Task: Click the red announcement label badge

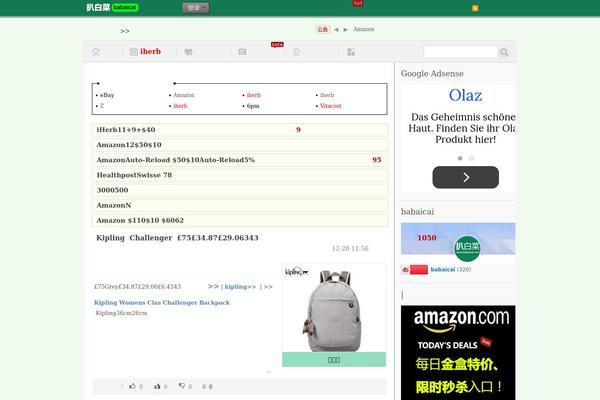Action: pos(323,29)
